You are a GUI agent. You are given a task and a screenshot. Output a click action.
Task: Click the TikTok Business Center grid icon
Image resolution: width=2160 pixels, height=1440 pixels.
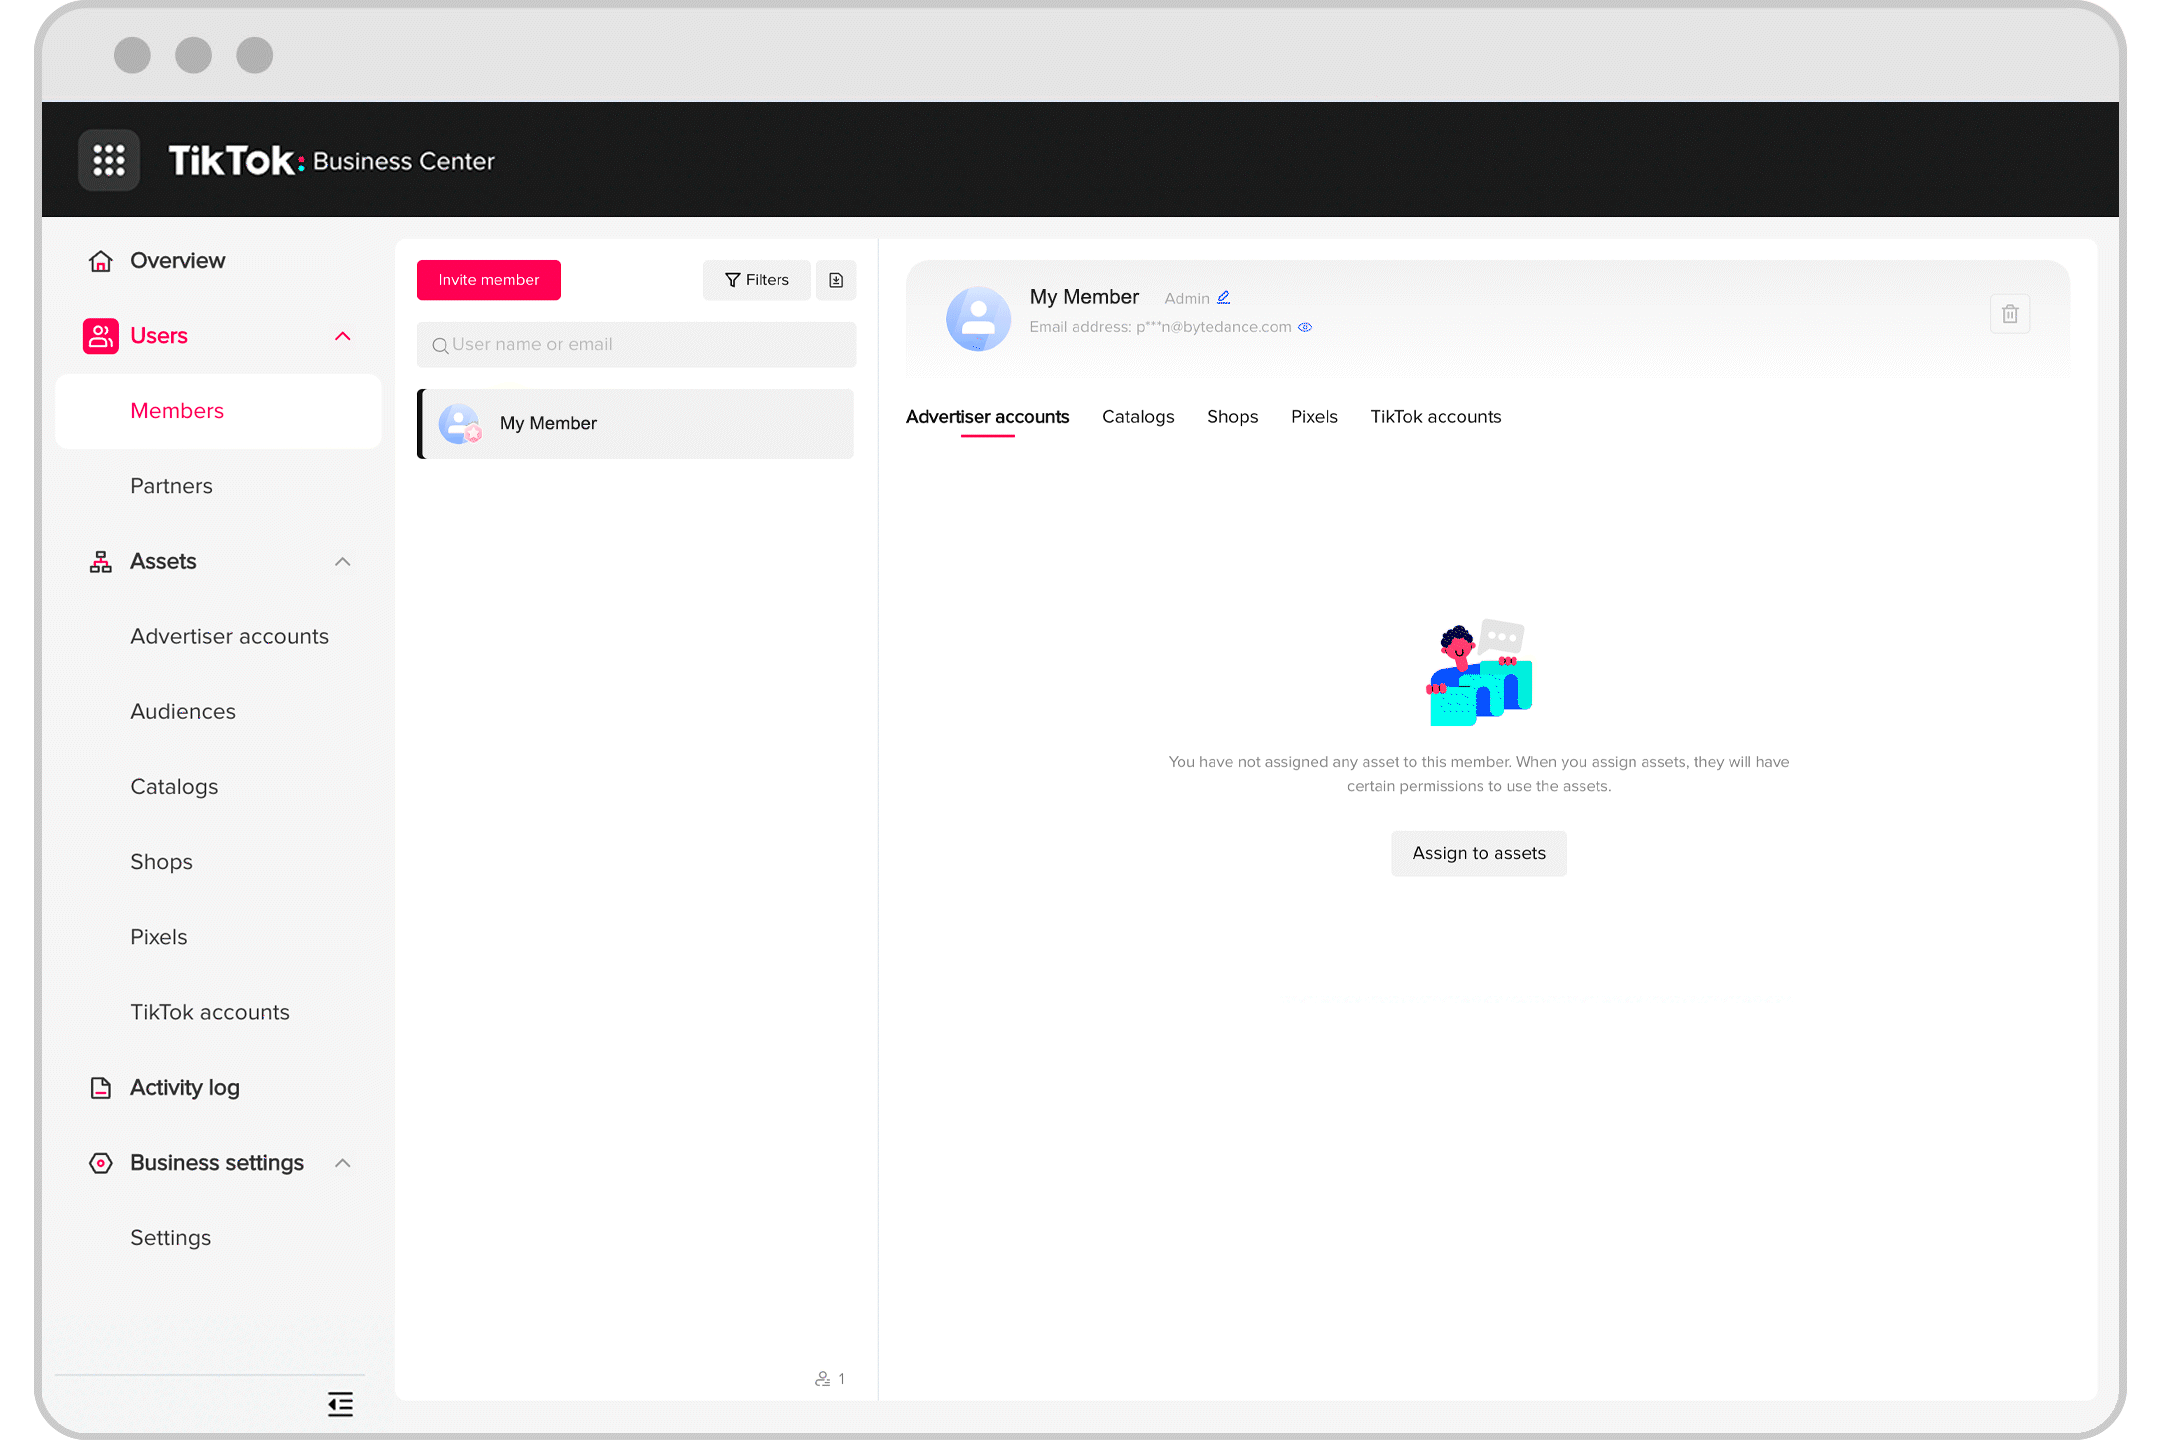coord(108,158)
